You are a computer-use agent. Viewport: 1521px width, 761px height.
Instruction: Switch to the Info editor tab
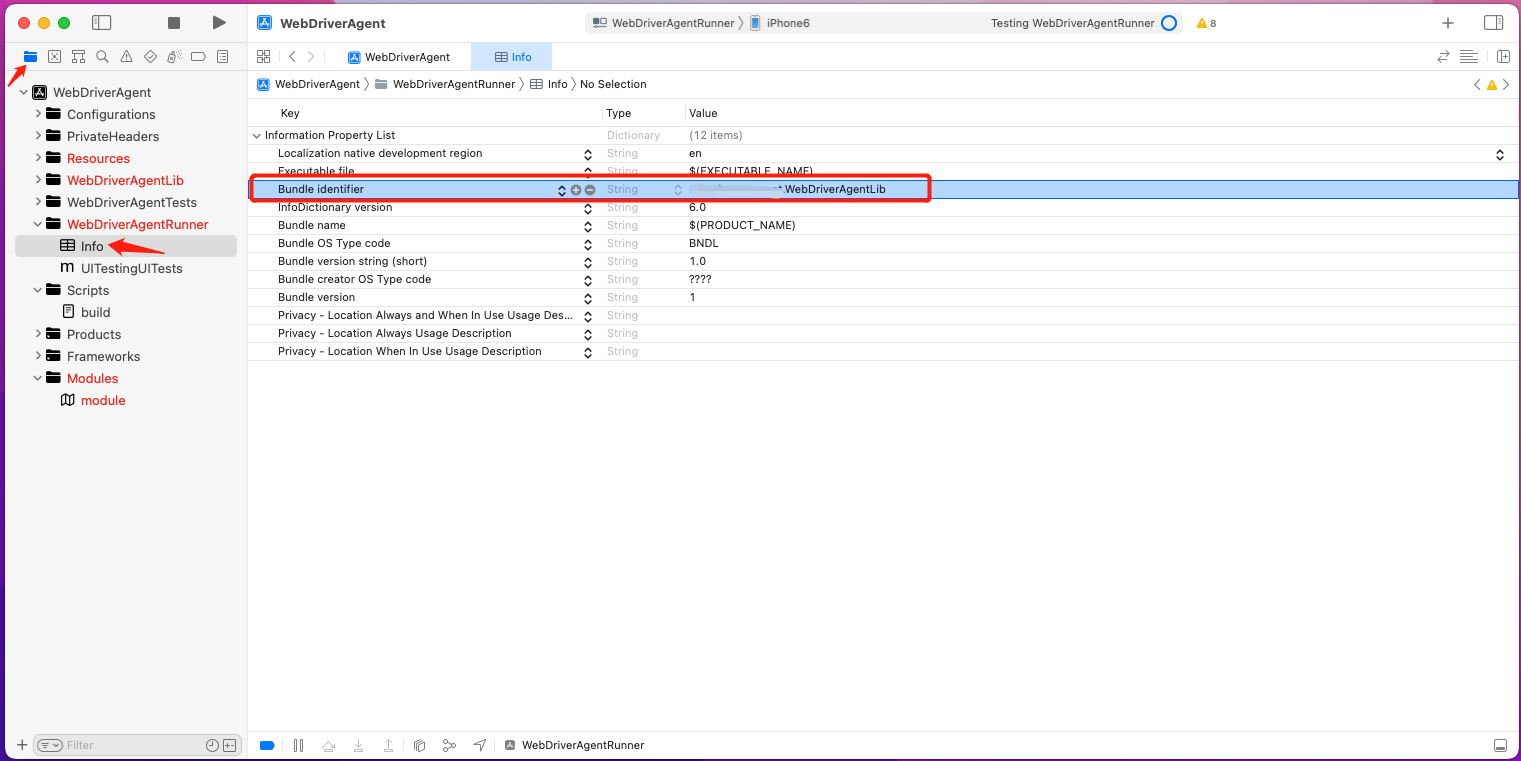512,57
